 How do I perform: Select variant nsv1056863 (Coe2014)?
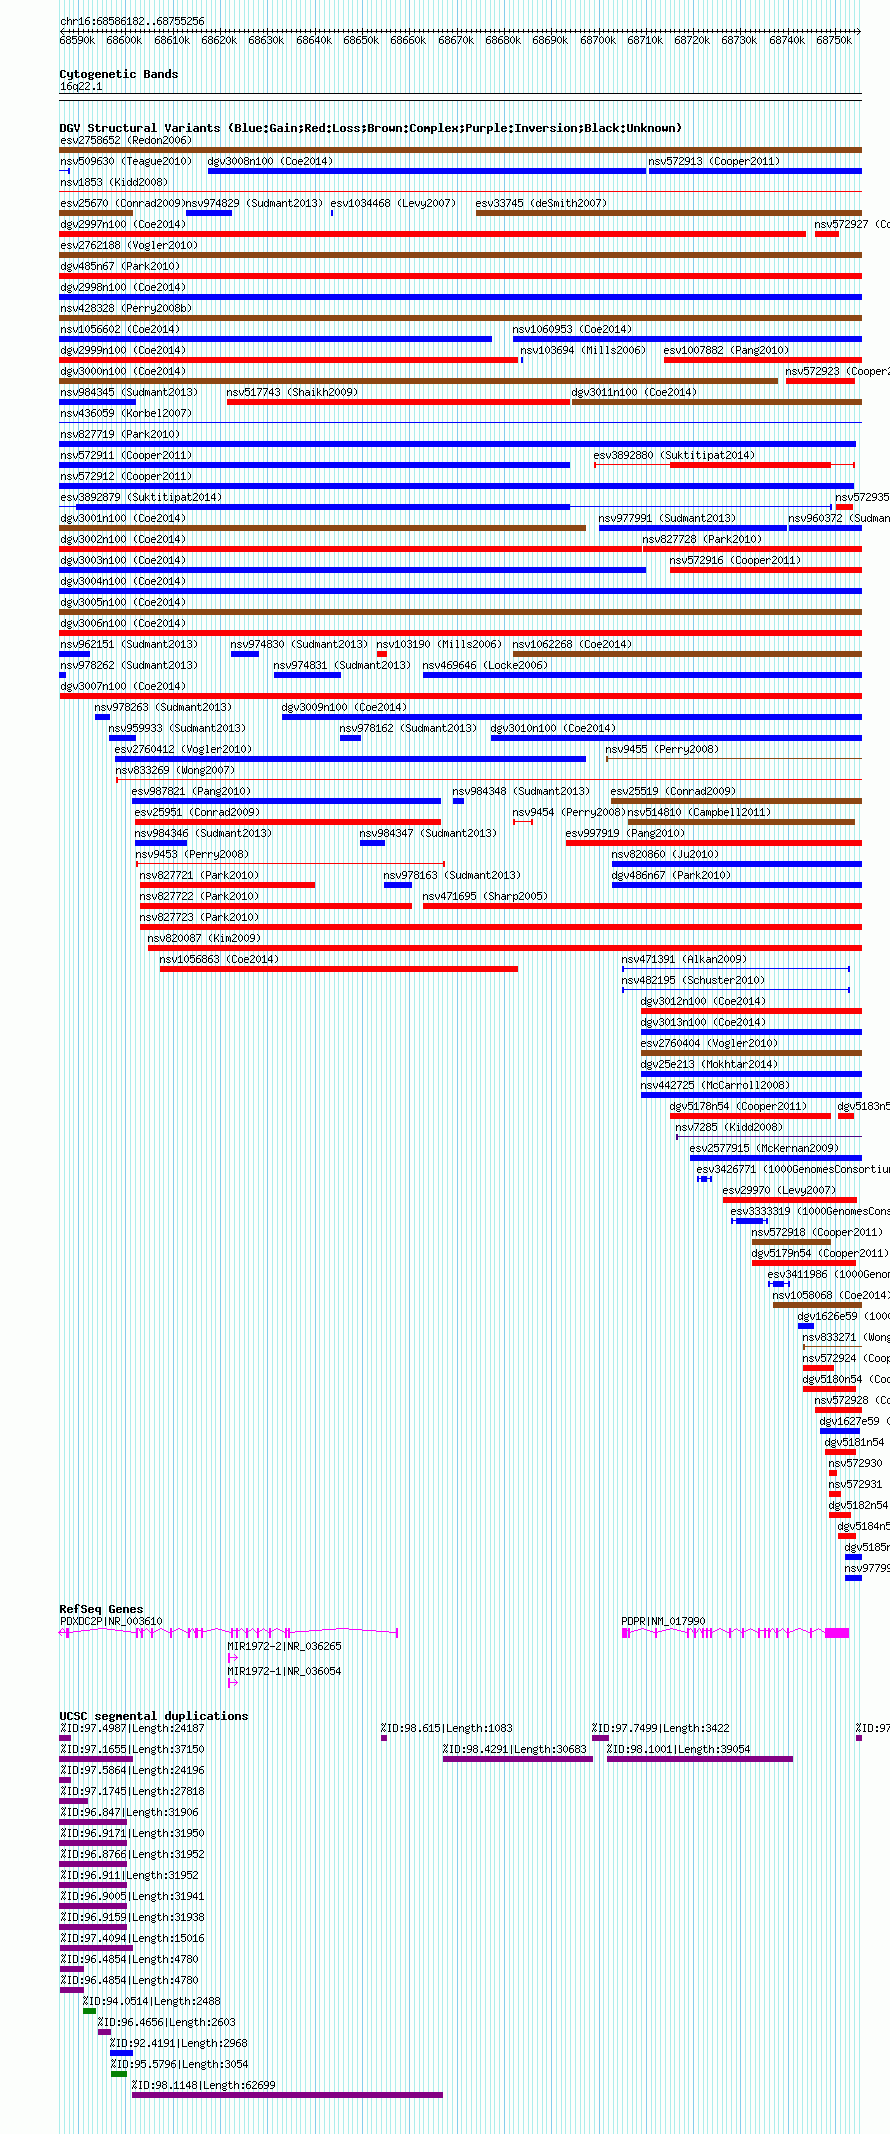tap(219, 960)
